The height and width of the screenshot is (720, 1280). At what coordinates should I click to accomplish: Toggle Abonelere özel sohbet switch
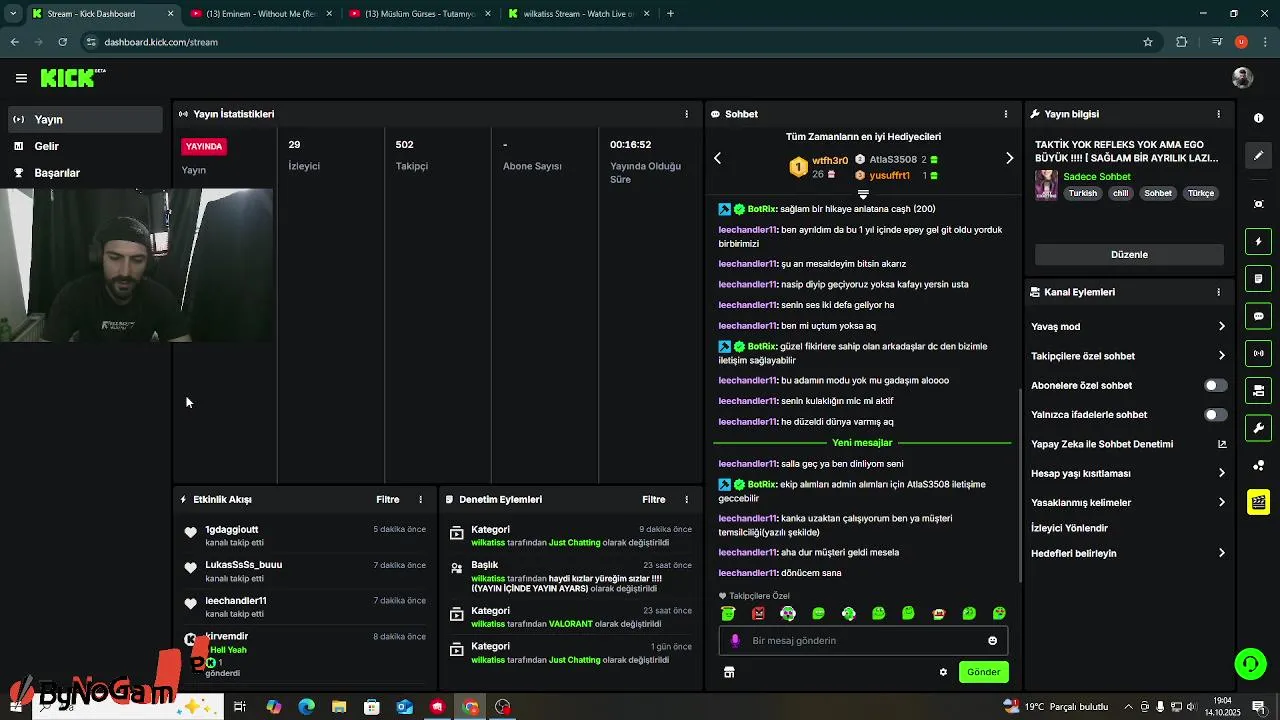click(x=1215, y=385)
